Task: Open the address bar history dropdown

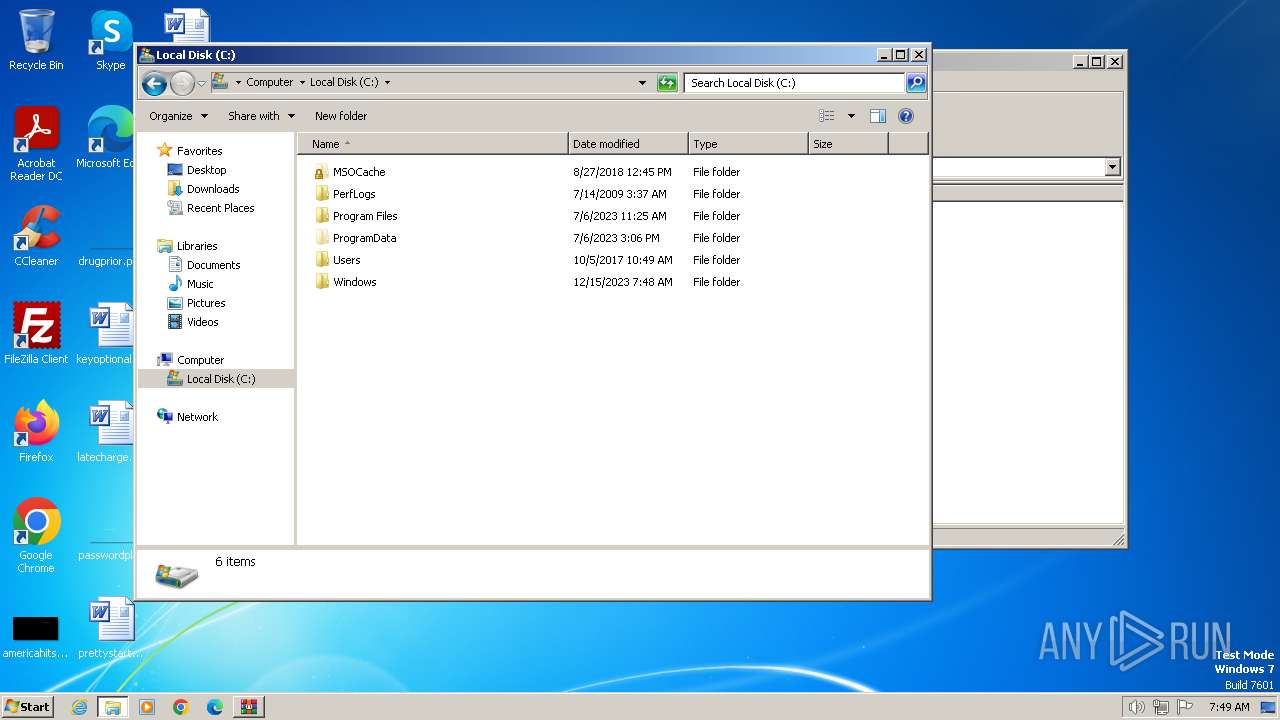Action: point(642,83)
